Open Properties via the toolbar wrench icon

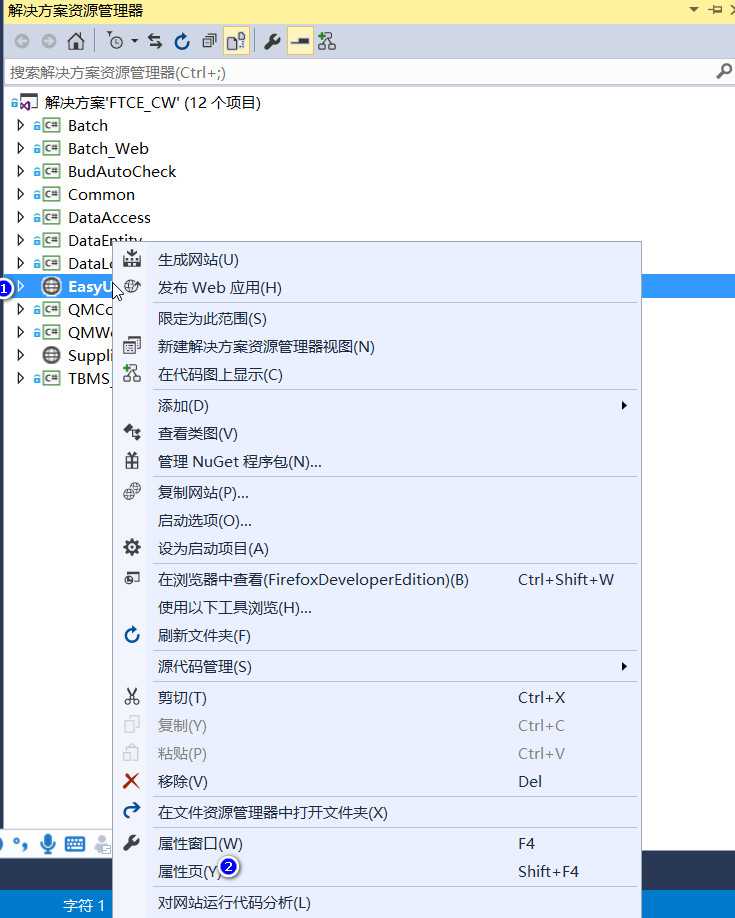[x=272, y=42]
